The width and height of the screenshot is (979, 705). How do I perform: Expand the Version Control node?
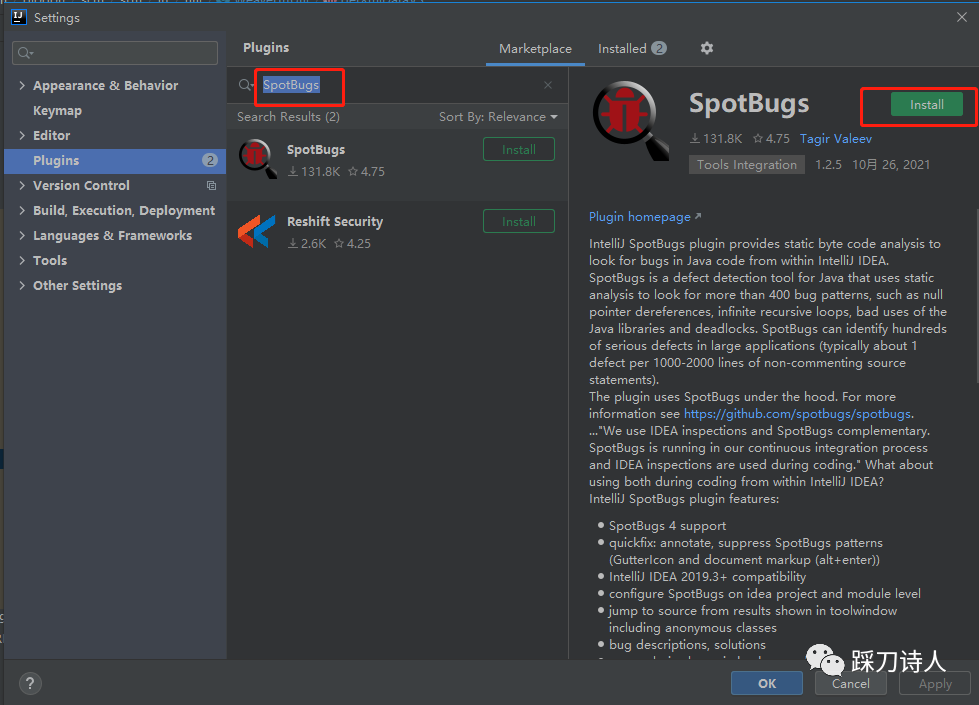pos(22,185)
